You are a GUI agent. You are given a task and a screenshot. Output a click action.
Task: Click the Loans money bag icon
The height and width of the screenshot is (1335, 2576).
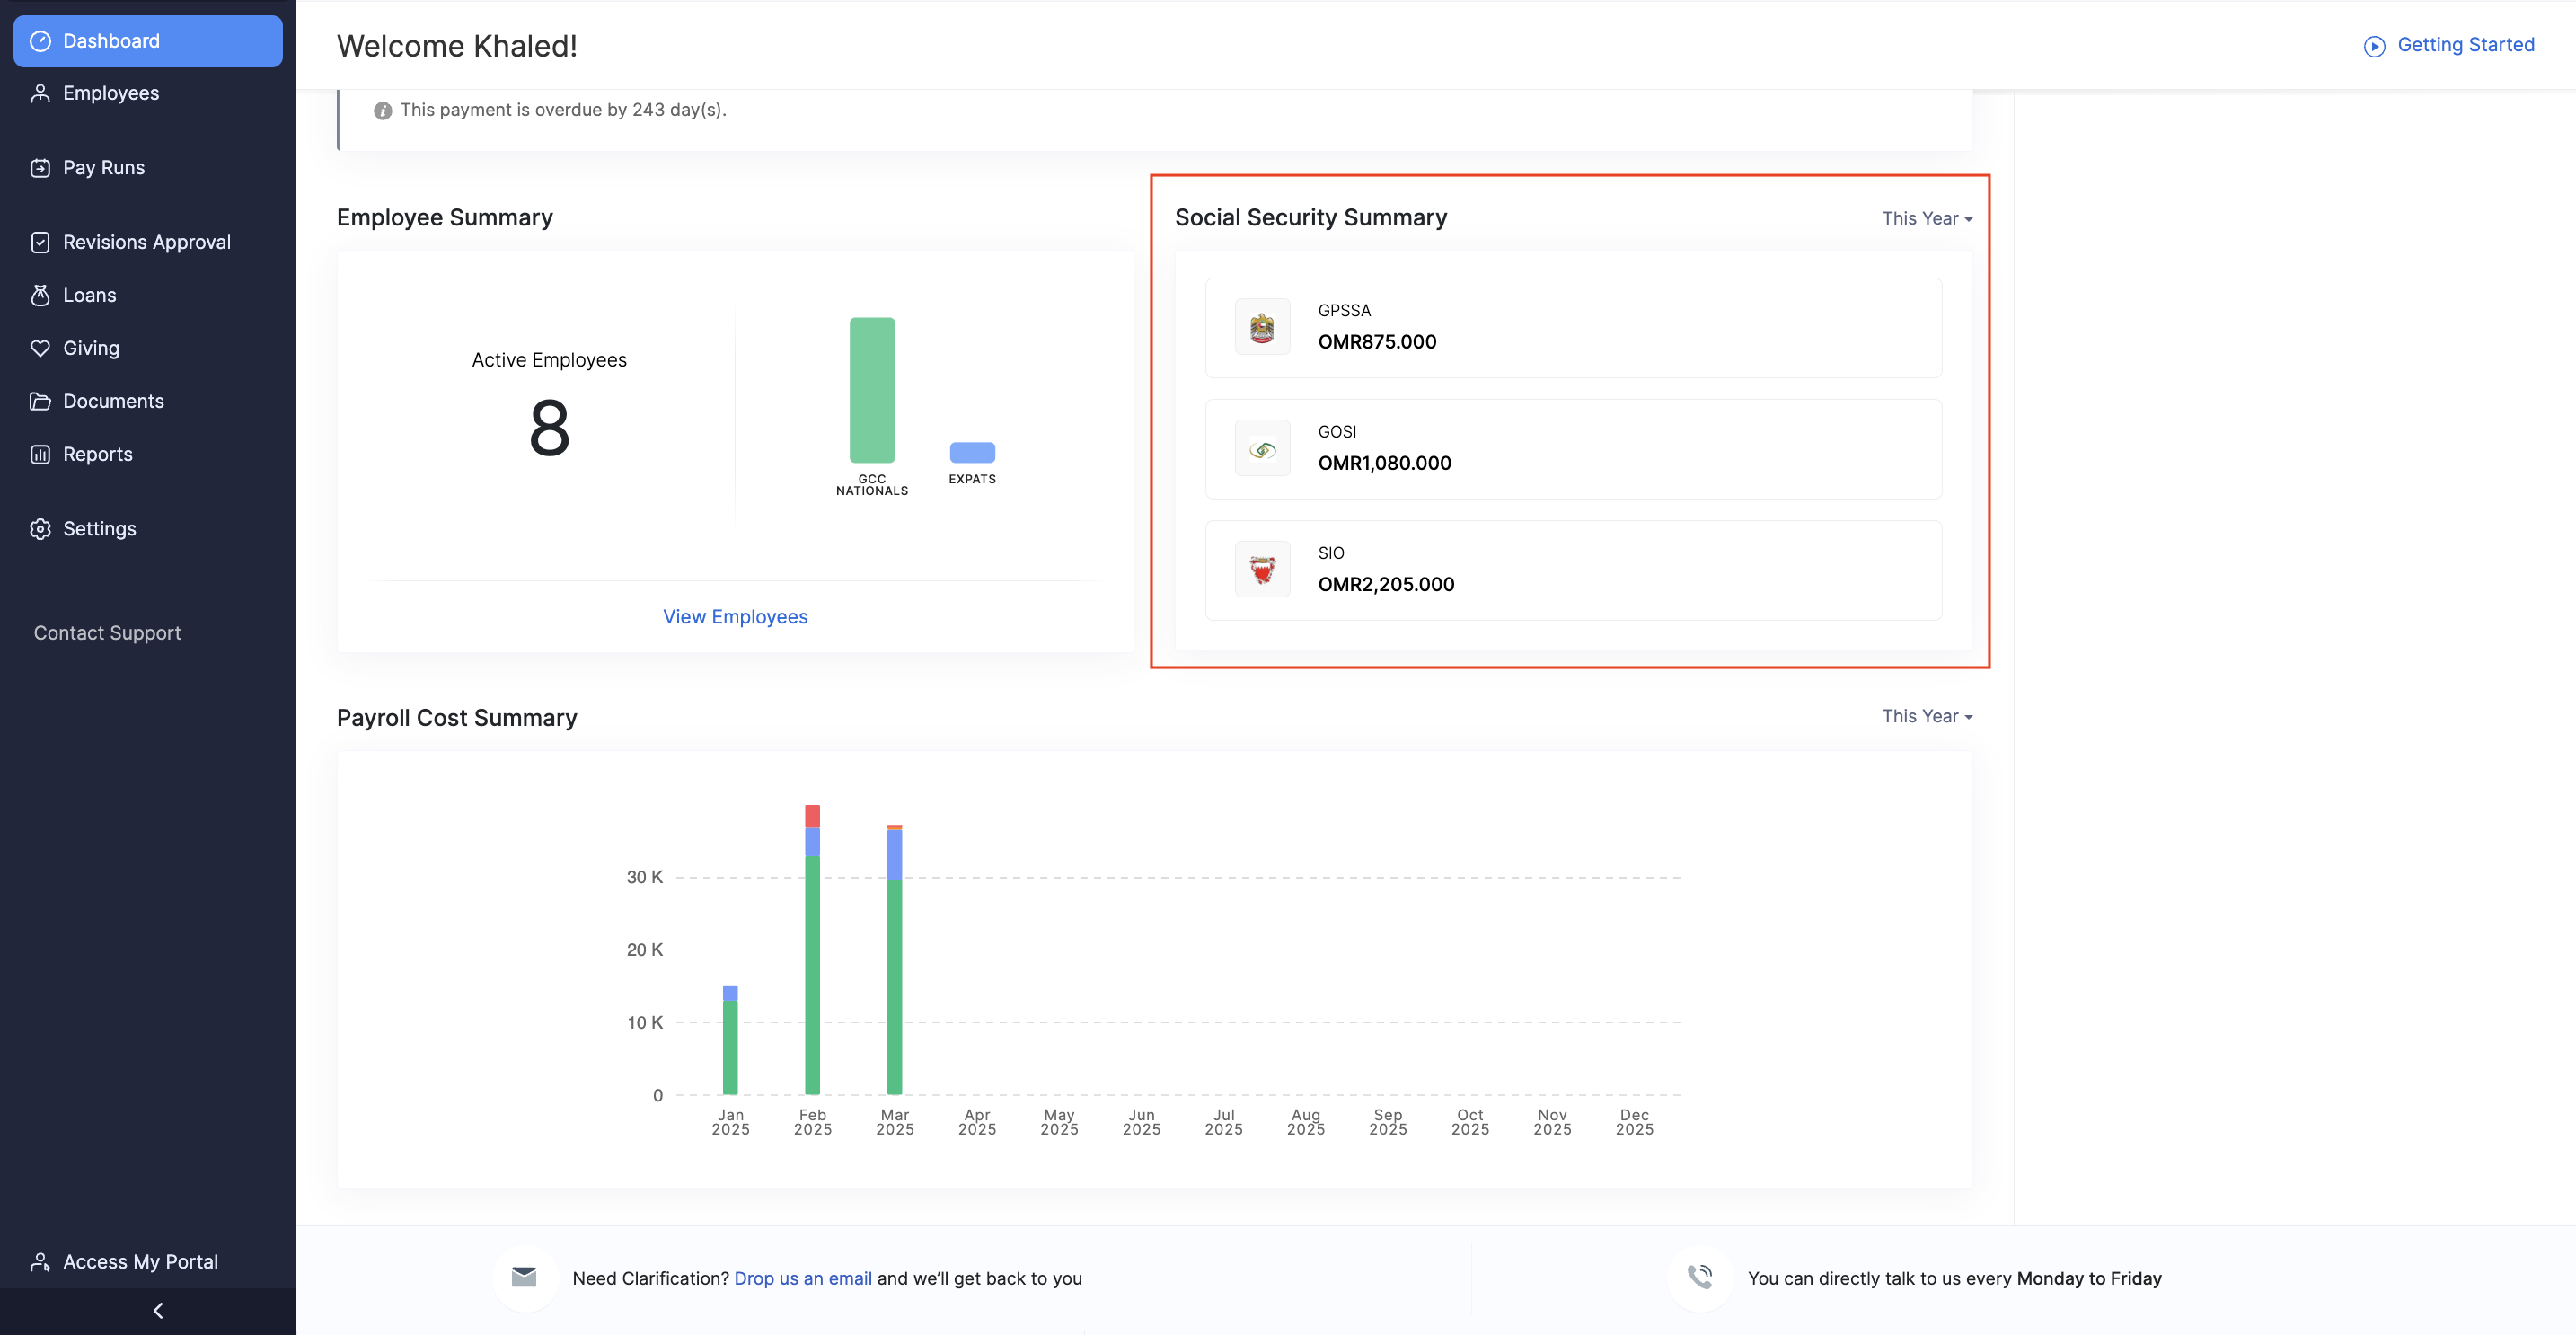pyautogui.click(x=40, y=295)
